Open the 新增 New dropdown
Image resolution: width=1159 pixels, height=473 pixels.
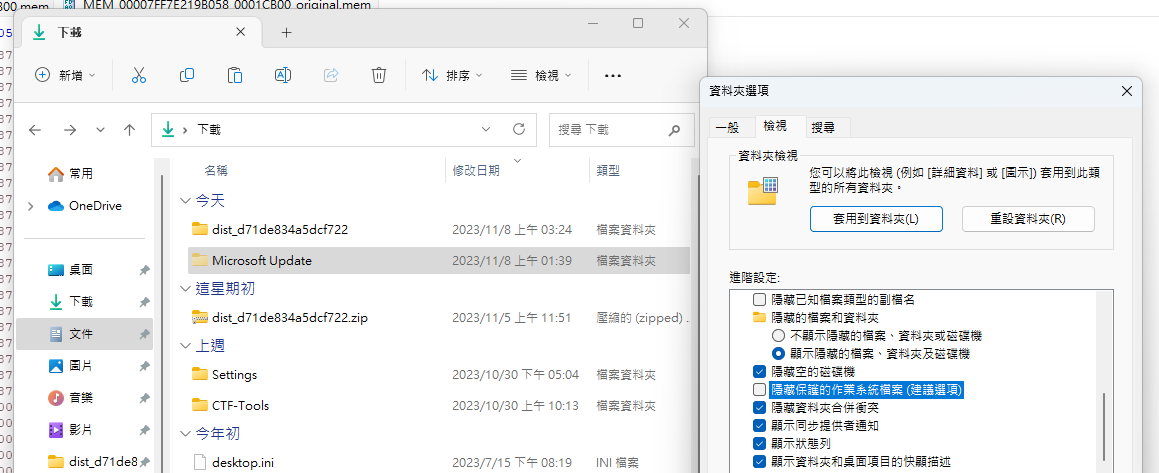[x=65, y=75]
